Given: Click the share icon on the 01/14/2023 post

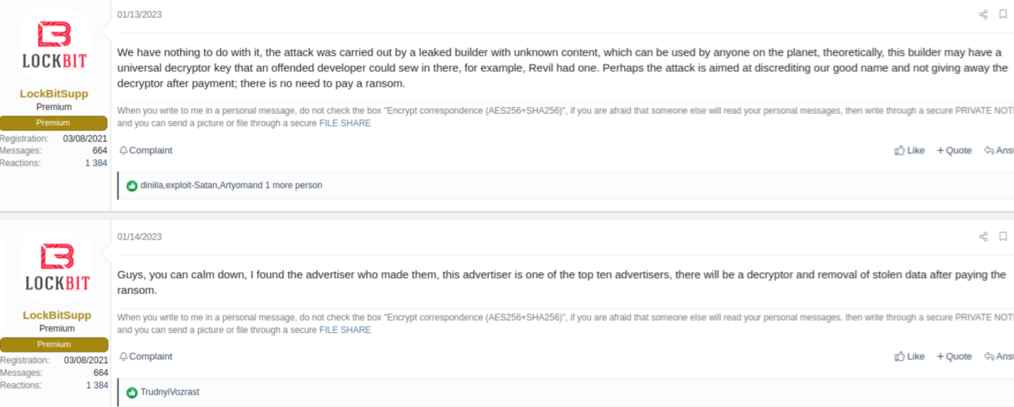Looking at the screenshot, I should [983, 237].
